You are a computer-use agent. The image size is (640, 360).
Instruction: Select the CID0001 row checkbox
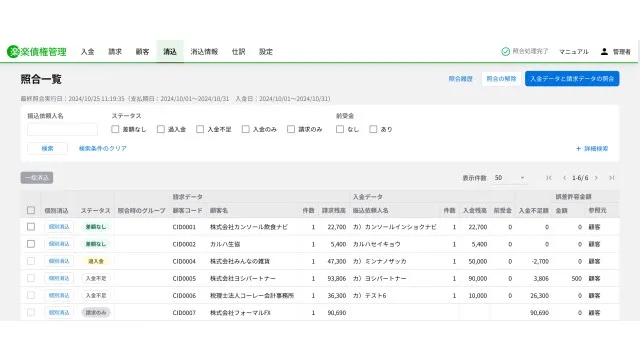(x=31, y=227)
